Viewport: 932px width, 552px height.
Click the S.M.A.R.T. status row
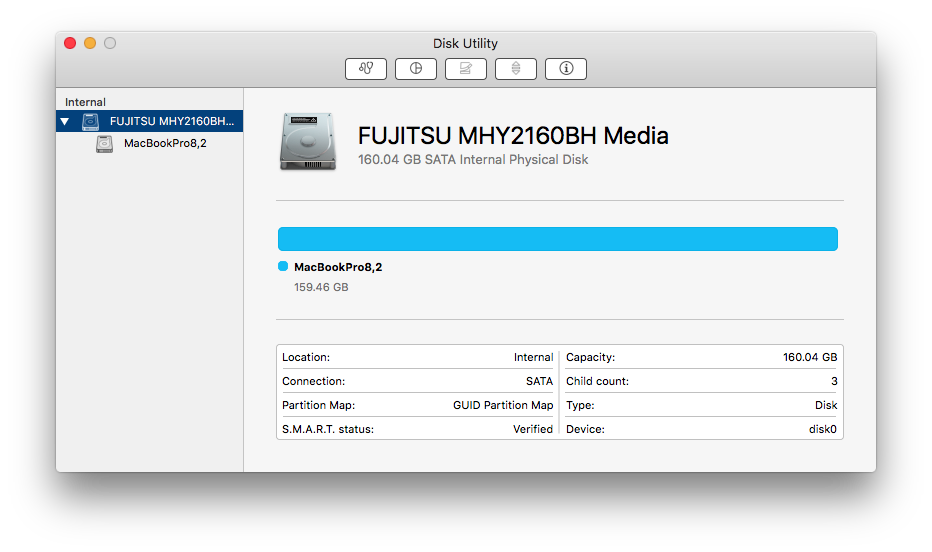point(417,428)
